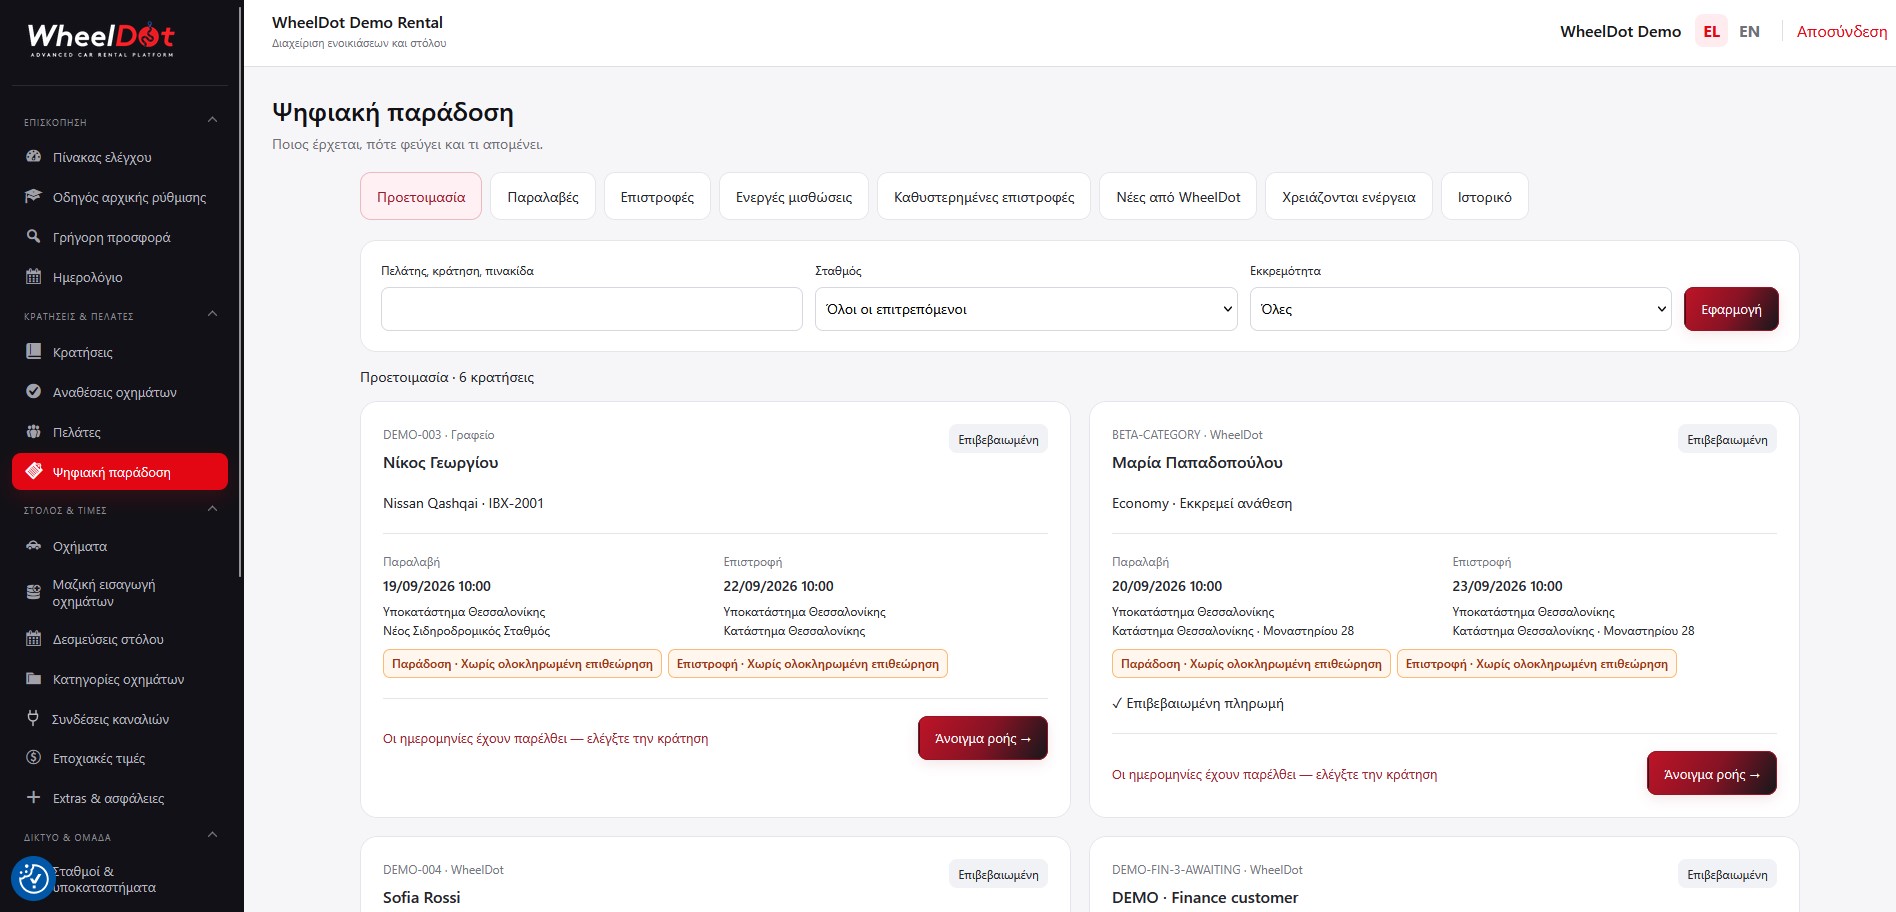Screen dimensions: 1896x912
Task: Click the sidebar scrollbar
Action: coord(240,290)
